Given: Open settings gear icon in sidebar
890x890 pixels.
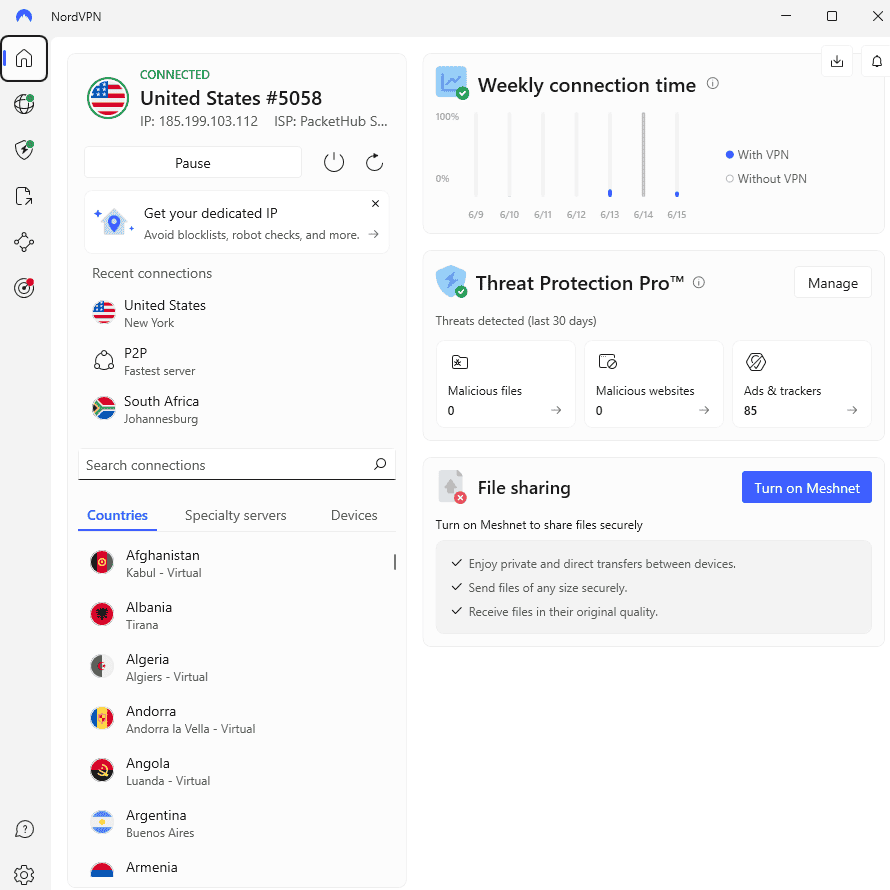Looking at the screenshot, I should click(24, 875).
